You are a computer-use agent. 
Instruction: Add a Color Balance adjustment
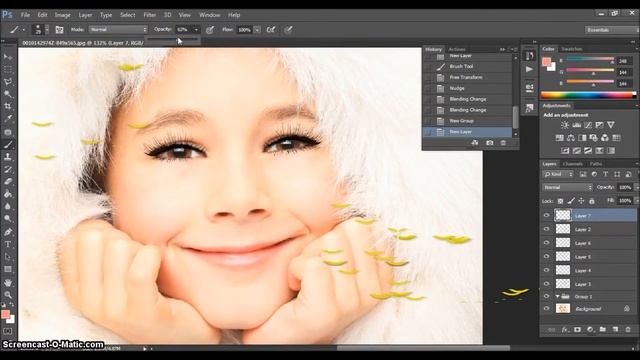tap(571, 138)
